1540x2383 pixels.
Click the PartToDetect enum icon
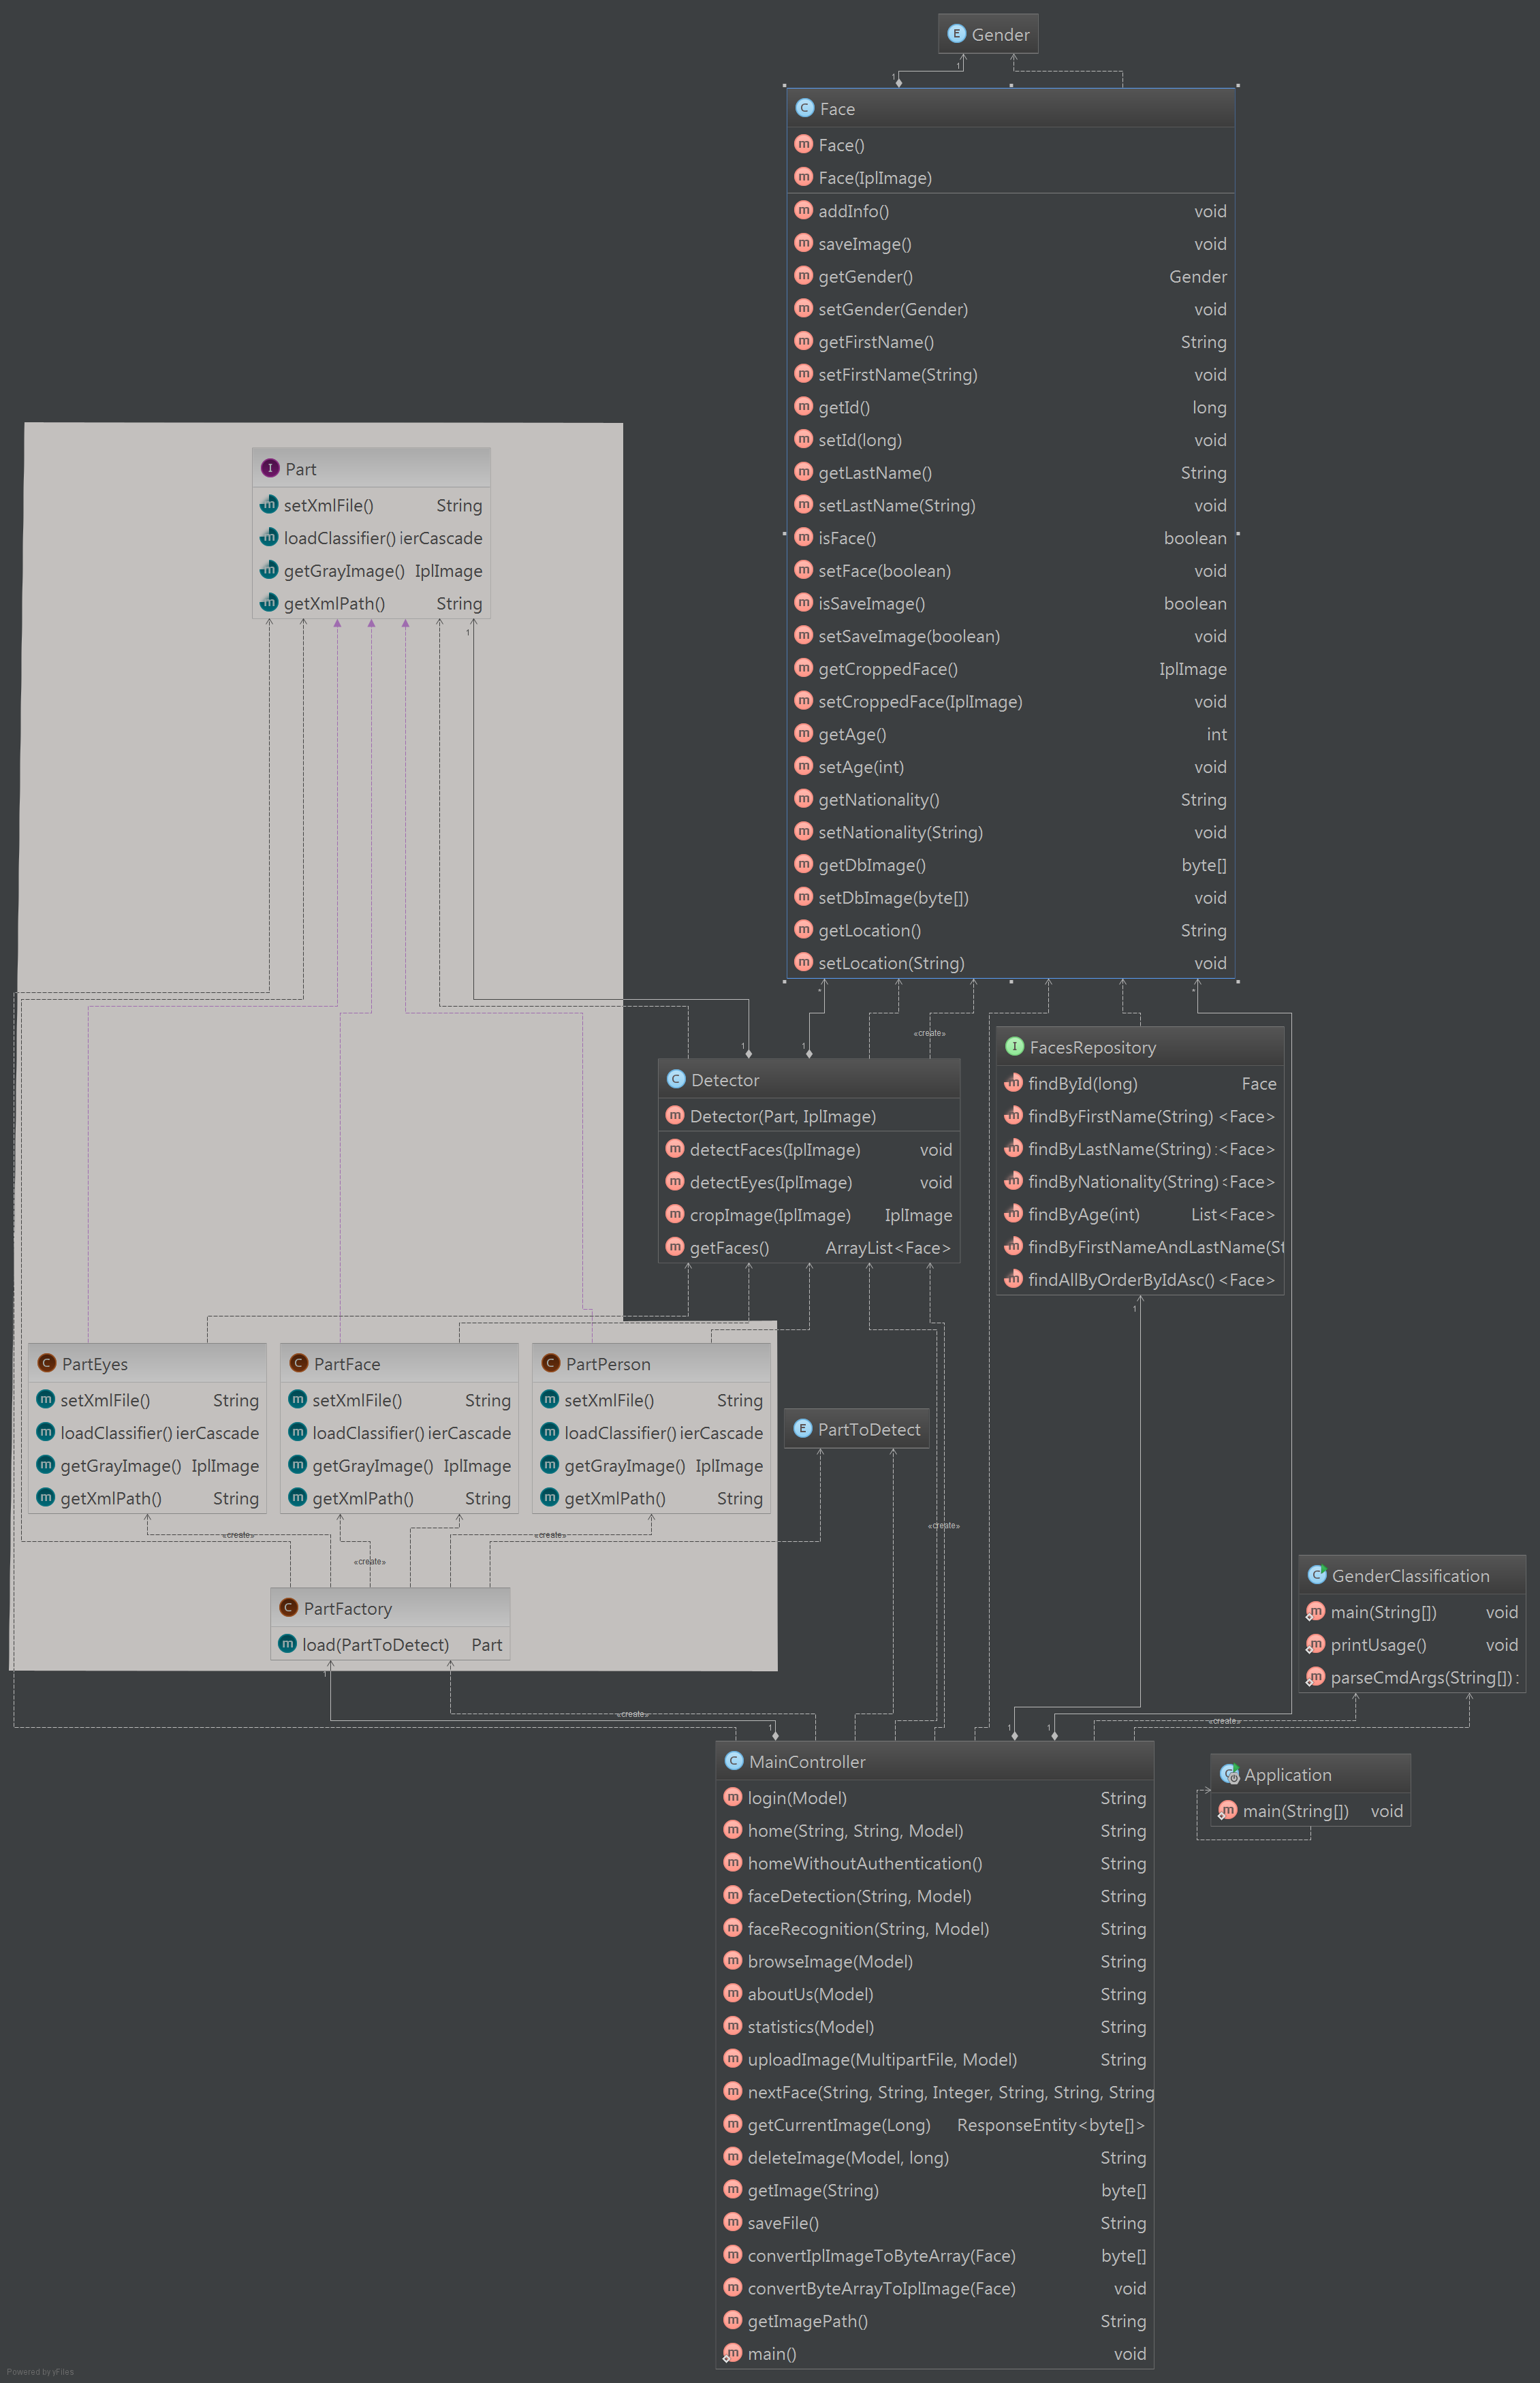(x=802, y=1428)
